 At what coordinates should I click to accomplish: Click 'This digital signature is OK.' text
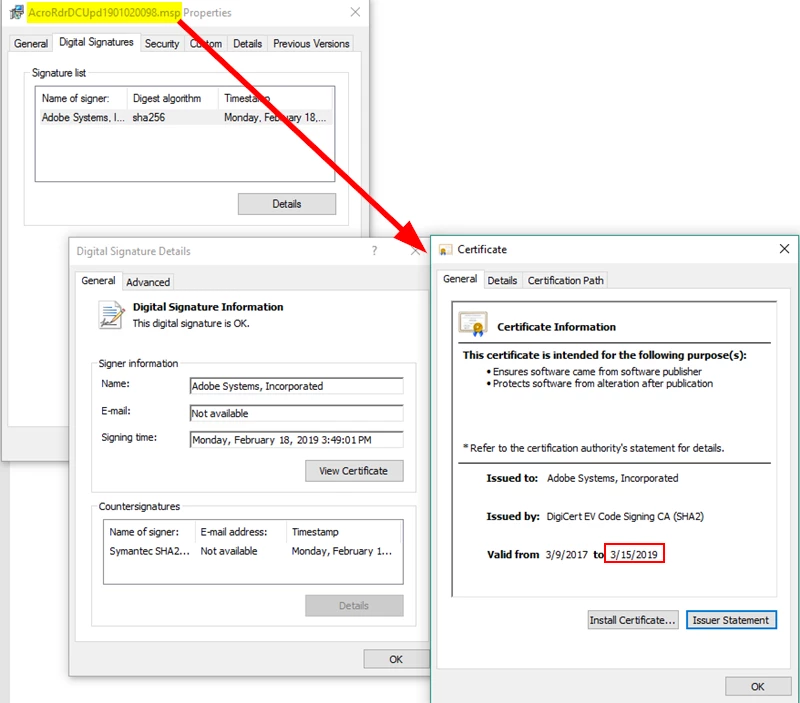[191, 323]
